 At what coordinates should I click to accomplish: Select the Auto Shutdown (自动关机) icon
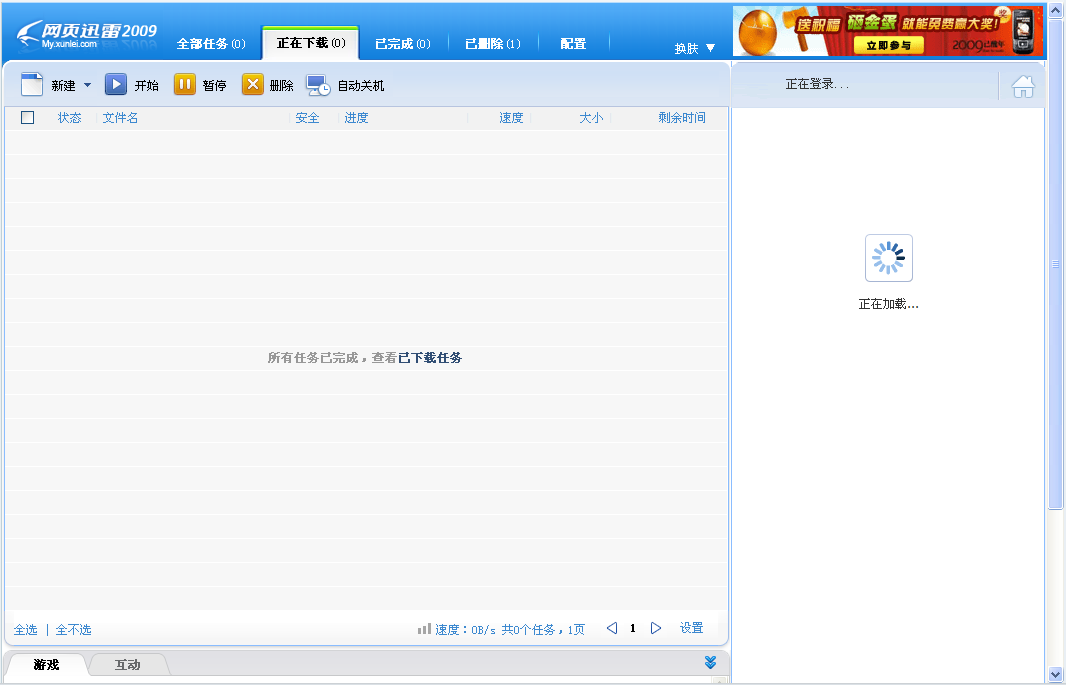click(320, 85)
